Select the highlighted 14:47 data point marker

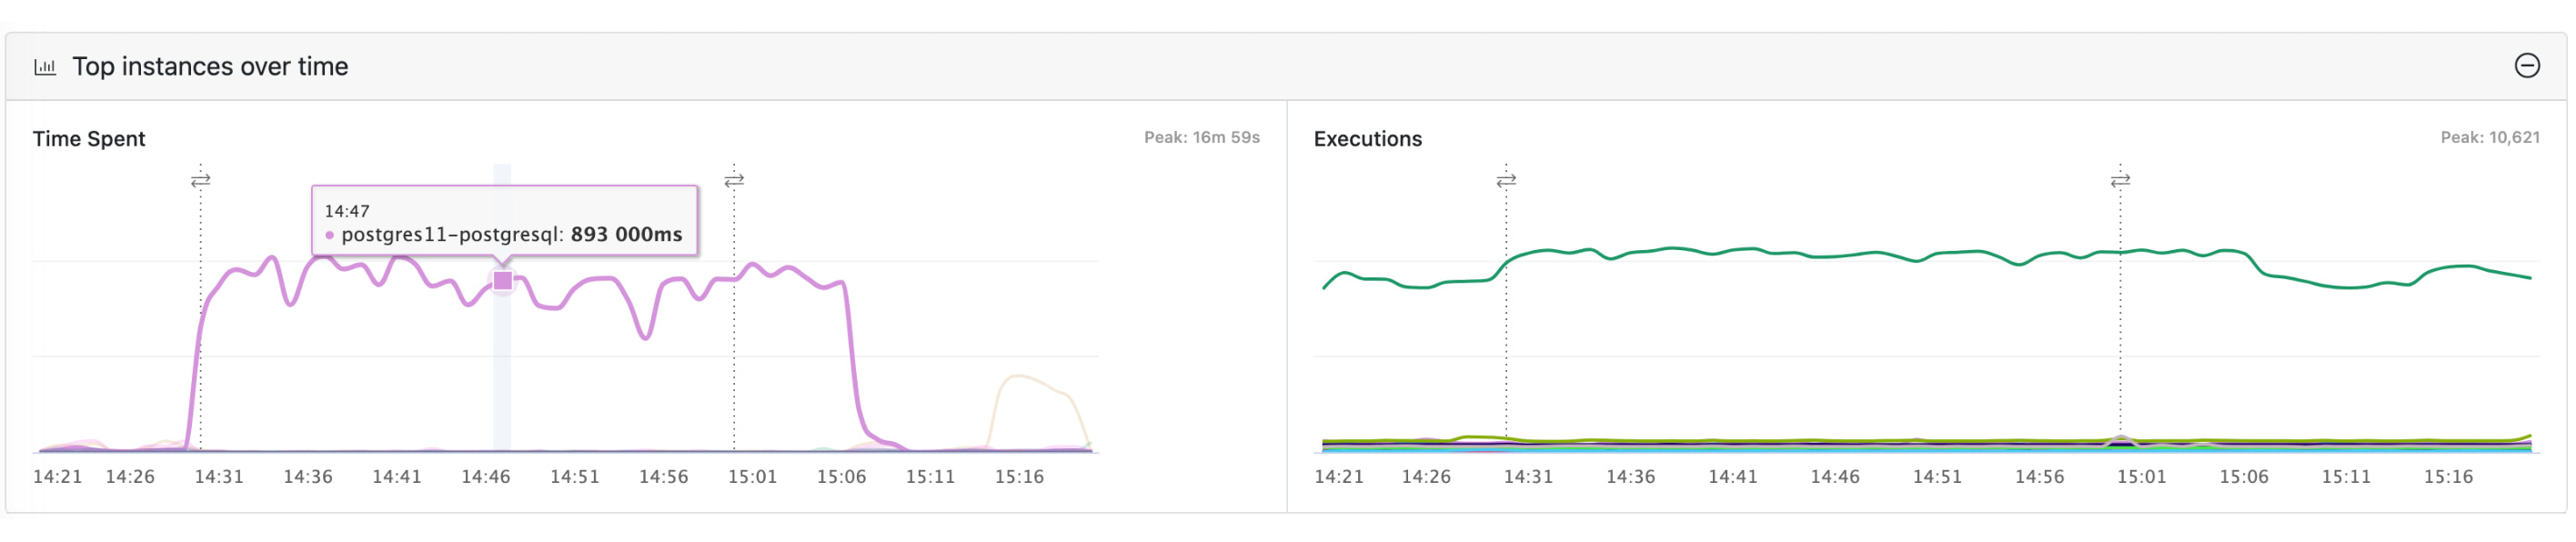[x=503, y=282]
